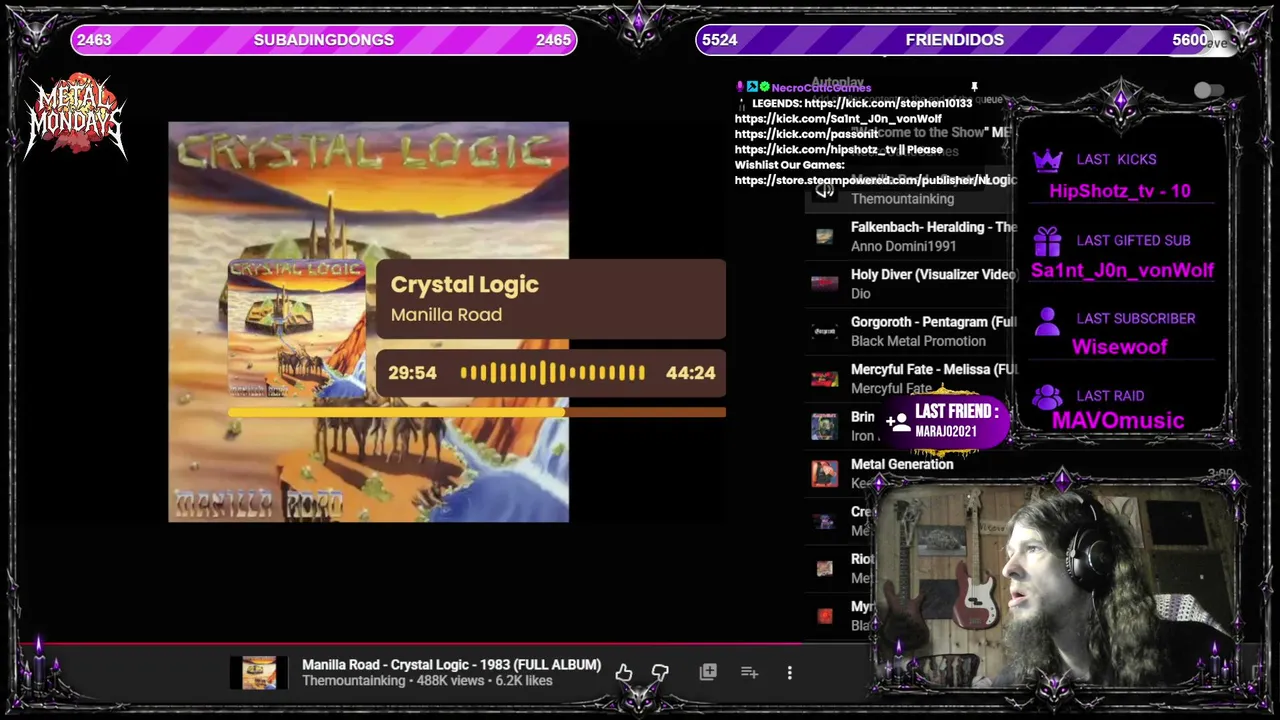Click the FRIENDIDOS goal bar

[954, 40]
